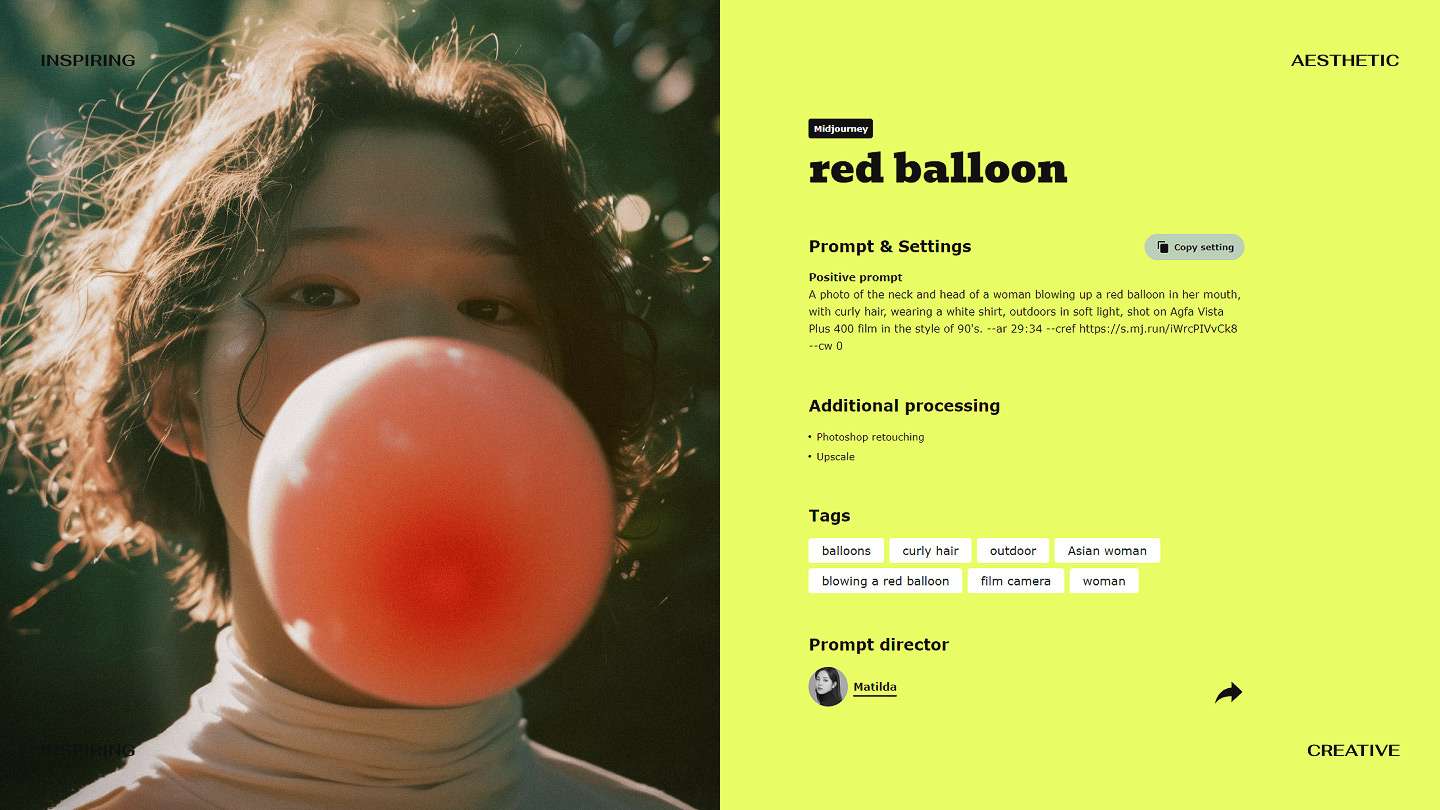The height and width of the screenshot is (810, 1440).
Task: Click the red balloon title
Action: point(938,168)
